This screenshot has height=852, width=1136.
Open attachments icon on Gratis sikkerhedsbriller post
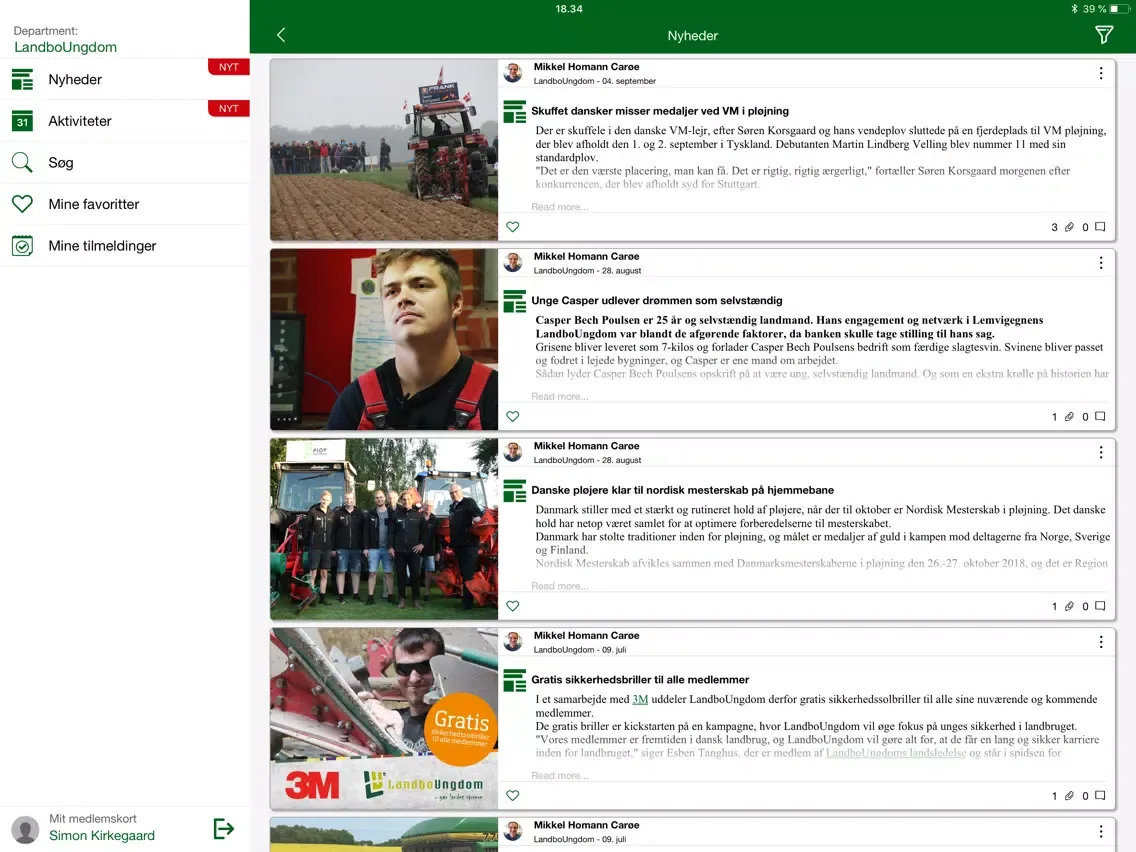tap(1069, 795)
